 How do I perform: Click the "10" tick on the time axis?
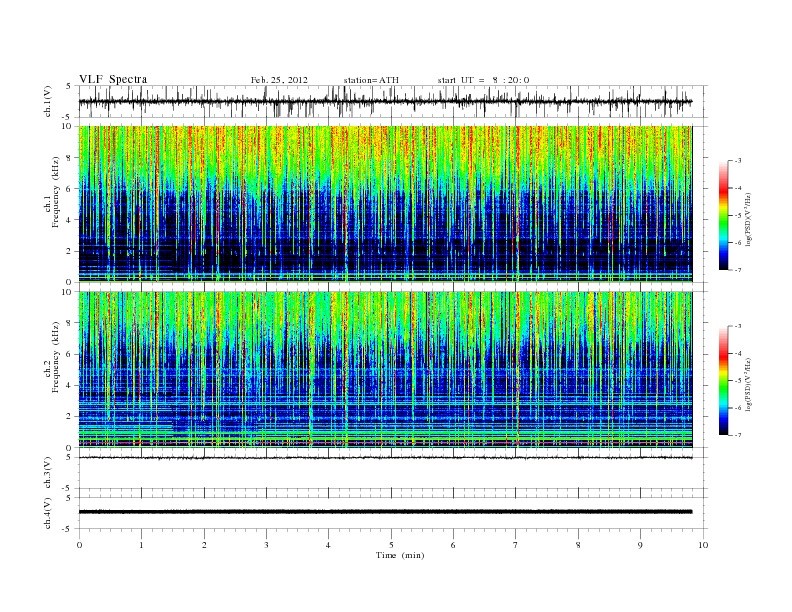pos(703,545)
